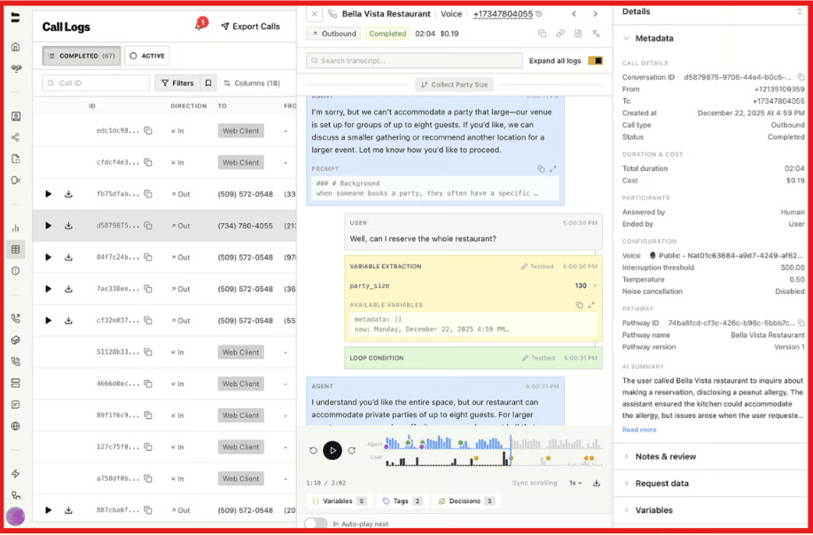Toggle the Details panel collapse arrows
The width and height of the screenshot is (813, 535).
click(799, 11)
